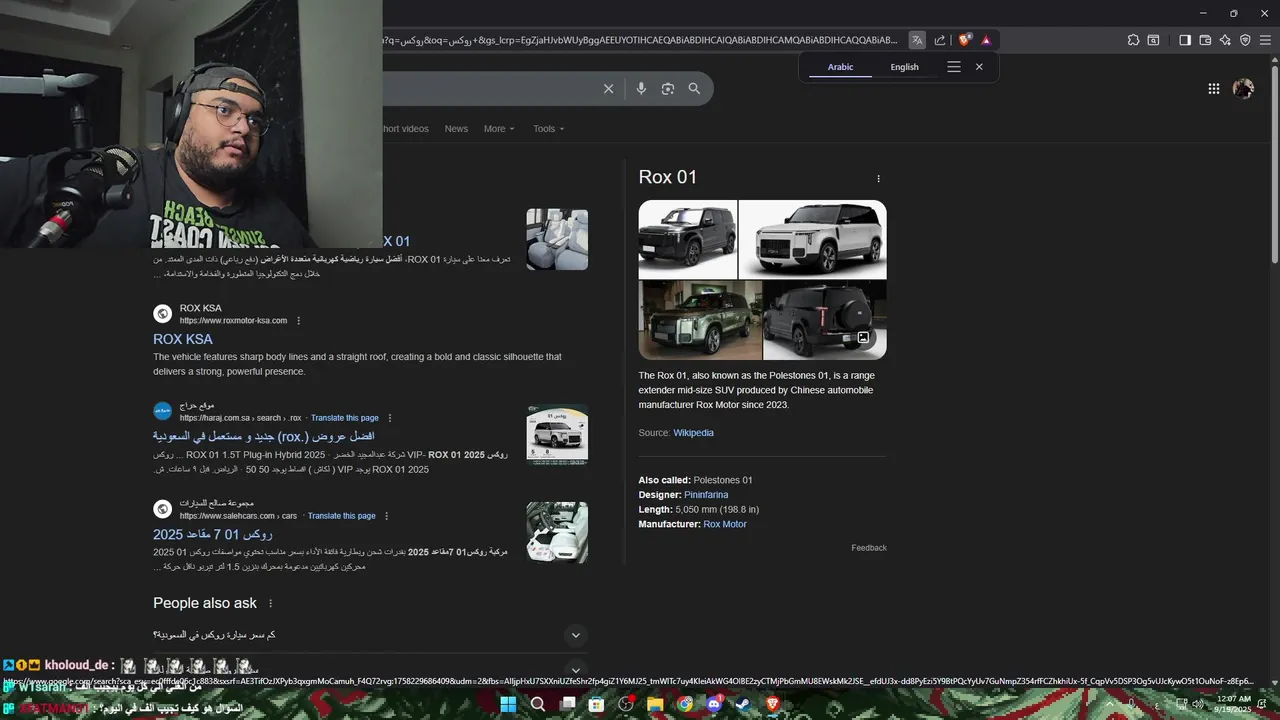Click the page vertical scrollbar
The image size is (1280, 720).
[x=1273, y=163]
